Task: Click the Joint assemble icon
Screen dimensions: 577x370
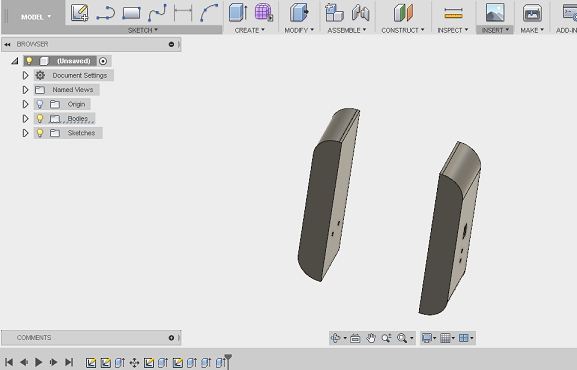Action: coord(360,13)
